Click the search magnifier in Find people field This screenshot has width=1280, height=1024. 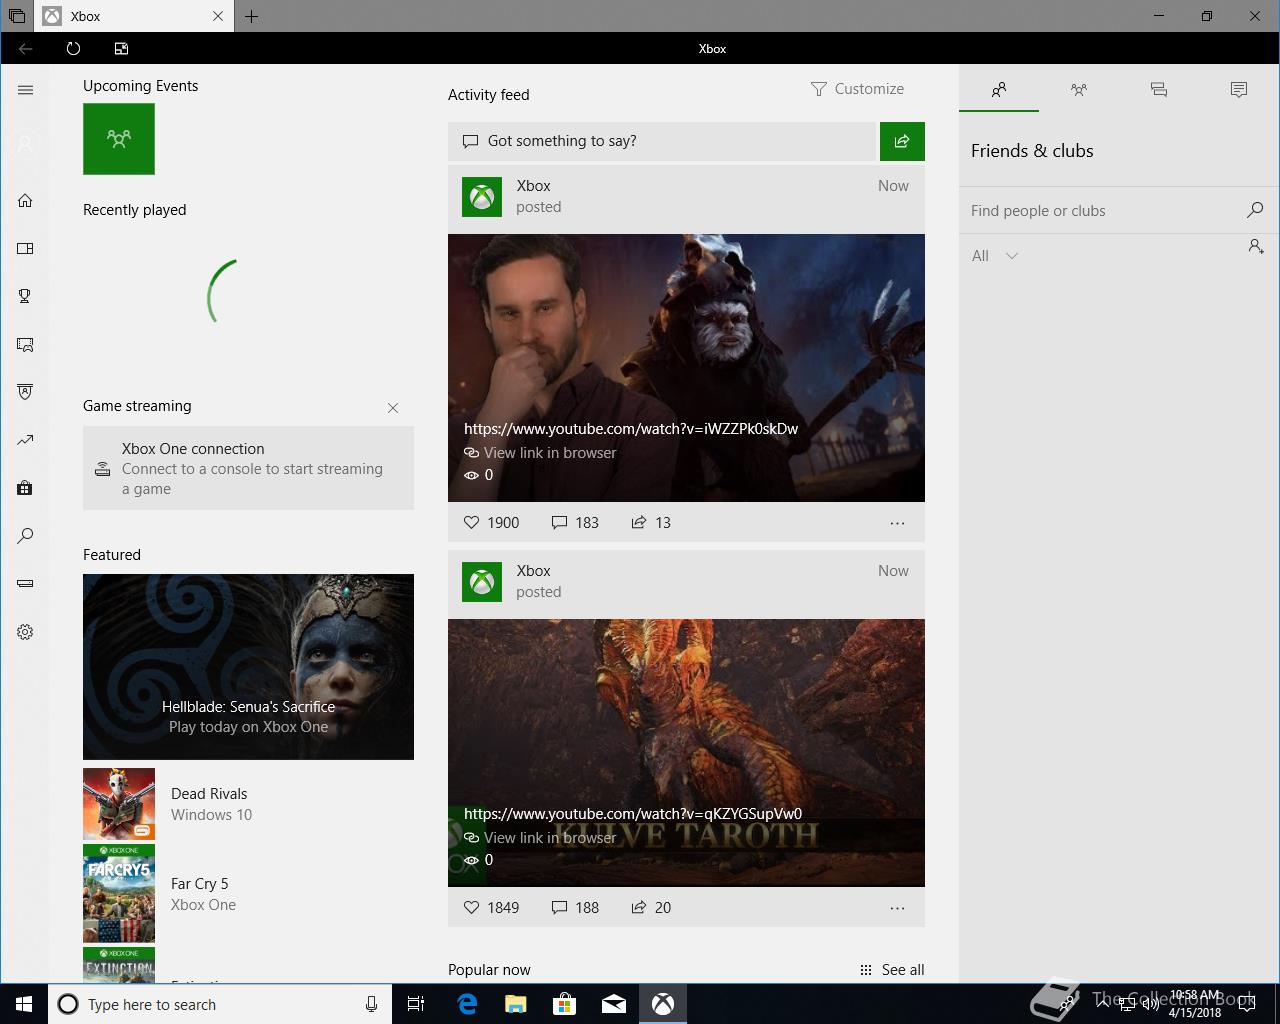[x=1255, y=210]
